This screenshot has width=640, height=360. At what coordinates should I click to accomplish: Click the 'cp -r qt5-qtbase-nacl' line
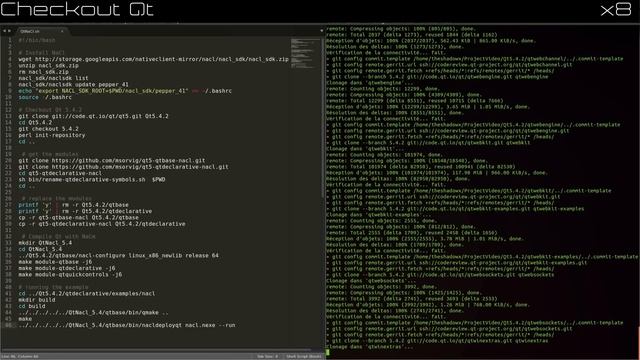78,218
